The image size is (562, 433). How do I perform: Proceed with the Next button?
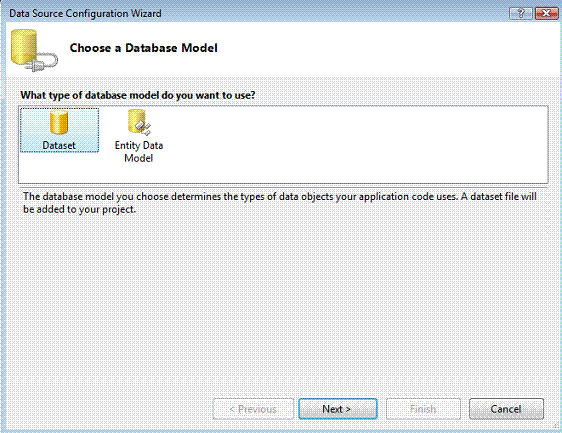[338, 409]
